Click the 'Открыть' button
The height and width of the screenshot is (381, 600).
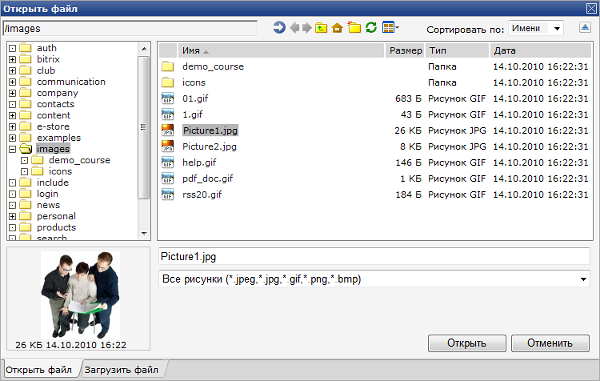click(467, 343)
